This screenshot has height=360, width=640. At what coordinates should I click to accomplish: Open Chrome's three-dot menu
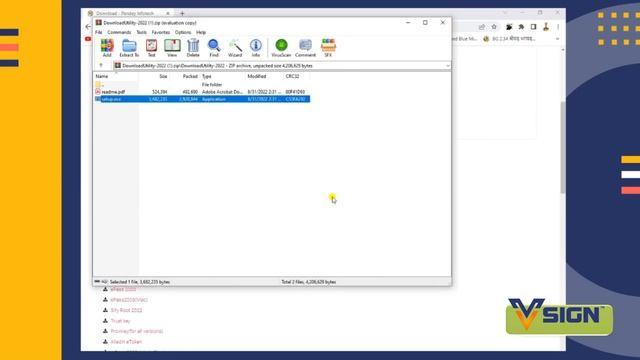[x=558, y=27]
